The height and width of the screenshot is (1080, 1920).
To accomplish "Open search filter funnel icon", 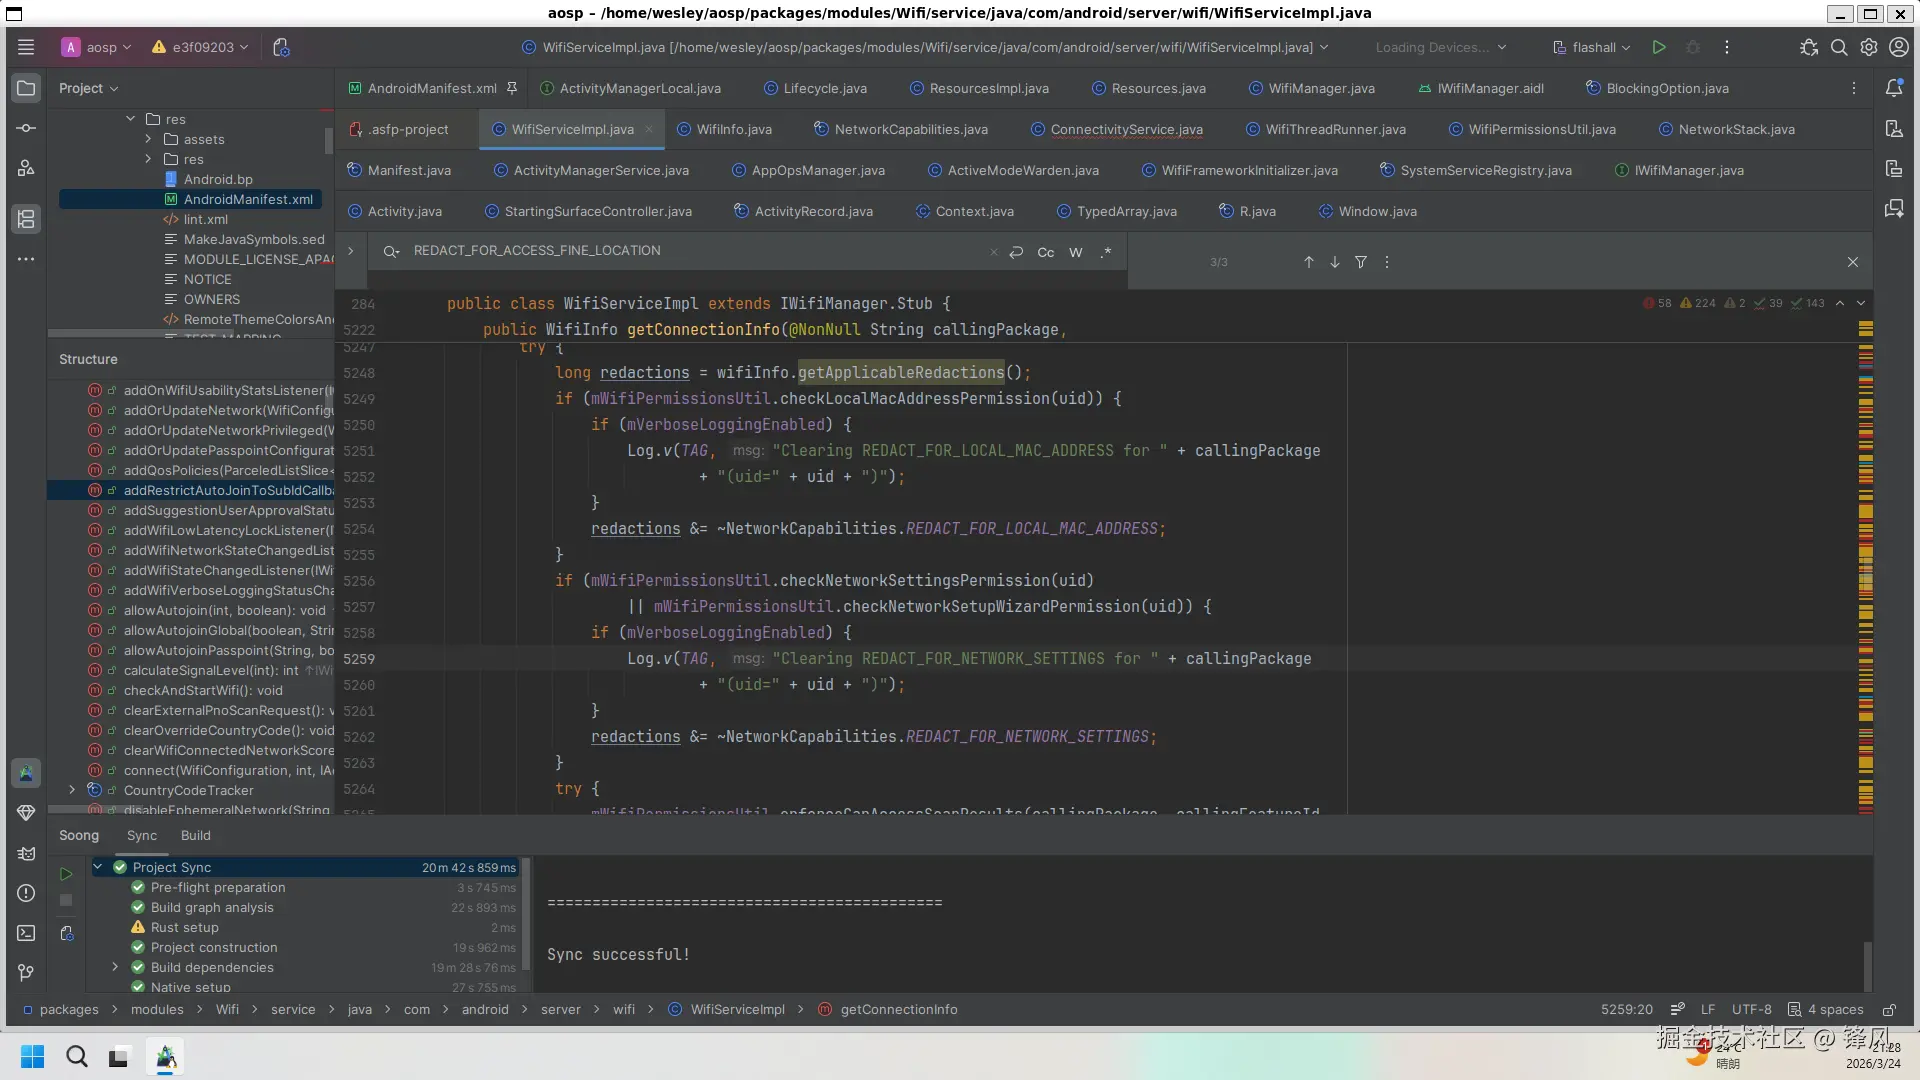I will click(x=1361, y=262).
